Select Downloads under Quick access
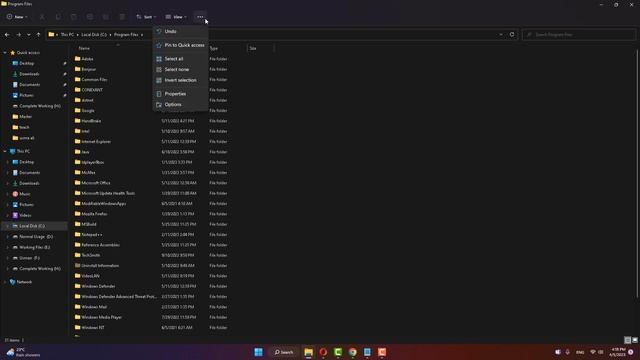Image resolution: width=640 pixels, height=360 pixels. coord(29,74)
